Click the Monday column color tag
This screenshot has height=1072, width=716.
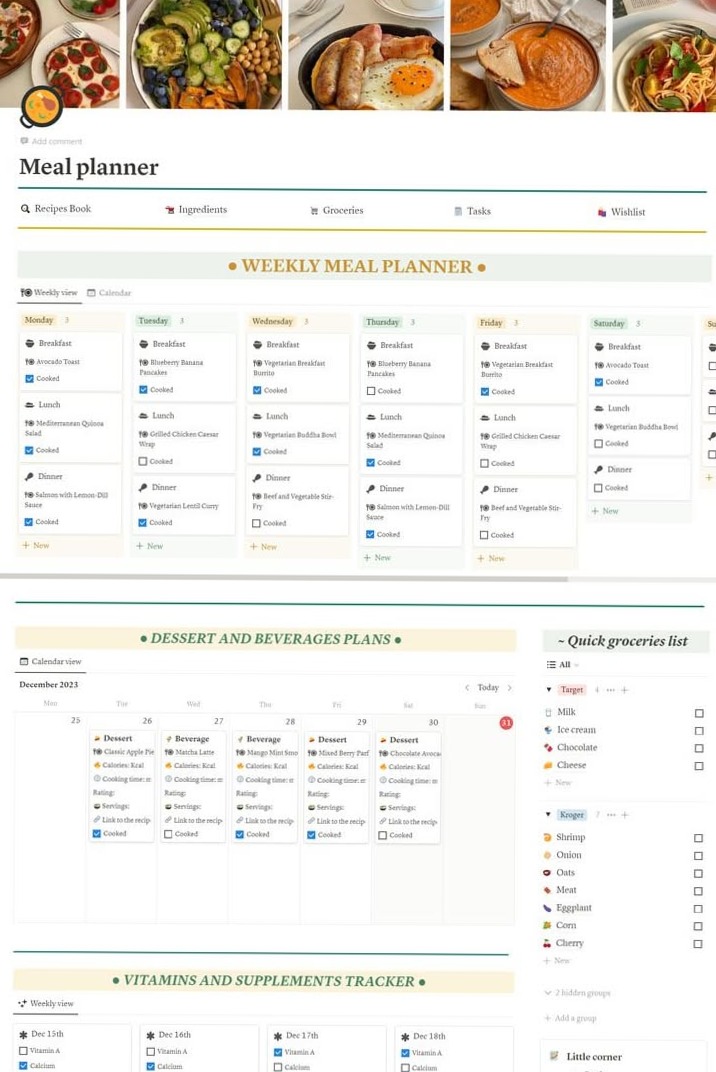coord(39,320)
